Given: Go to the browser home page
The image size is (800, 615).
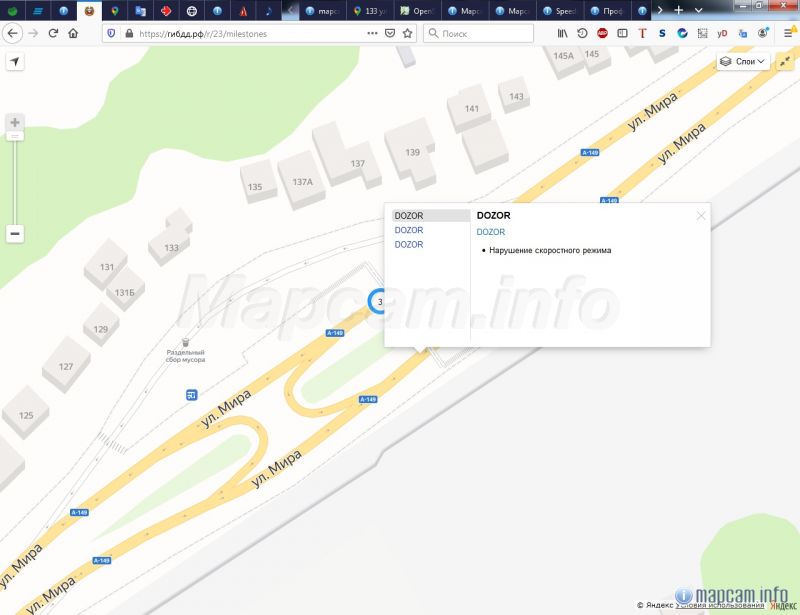Looking at the screenshot, I should (73, 33).
